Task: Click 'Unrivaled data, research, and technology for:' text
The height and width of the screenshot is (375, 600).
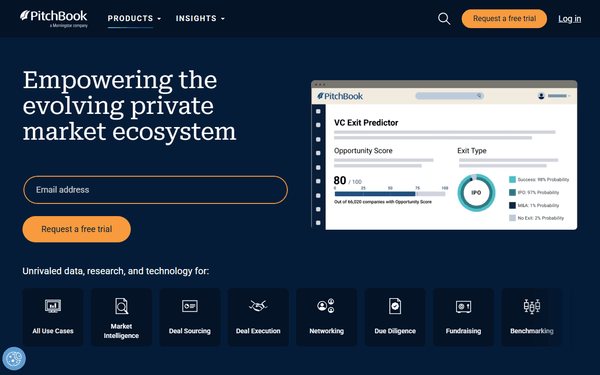Action: coord(116,271)
